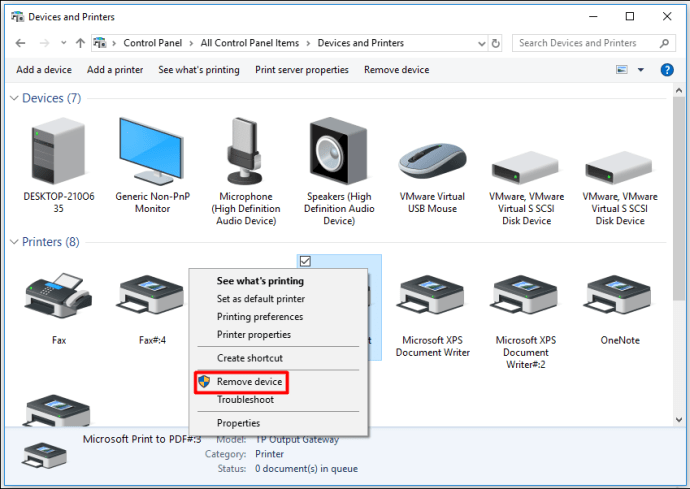The height and width of the screenshot is (489, 690).
Task: Click the vertical scrollbar thumb
Action: click(679, 199)
